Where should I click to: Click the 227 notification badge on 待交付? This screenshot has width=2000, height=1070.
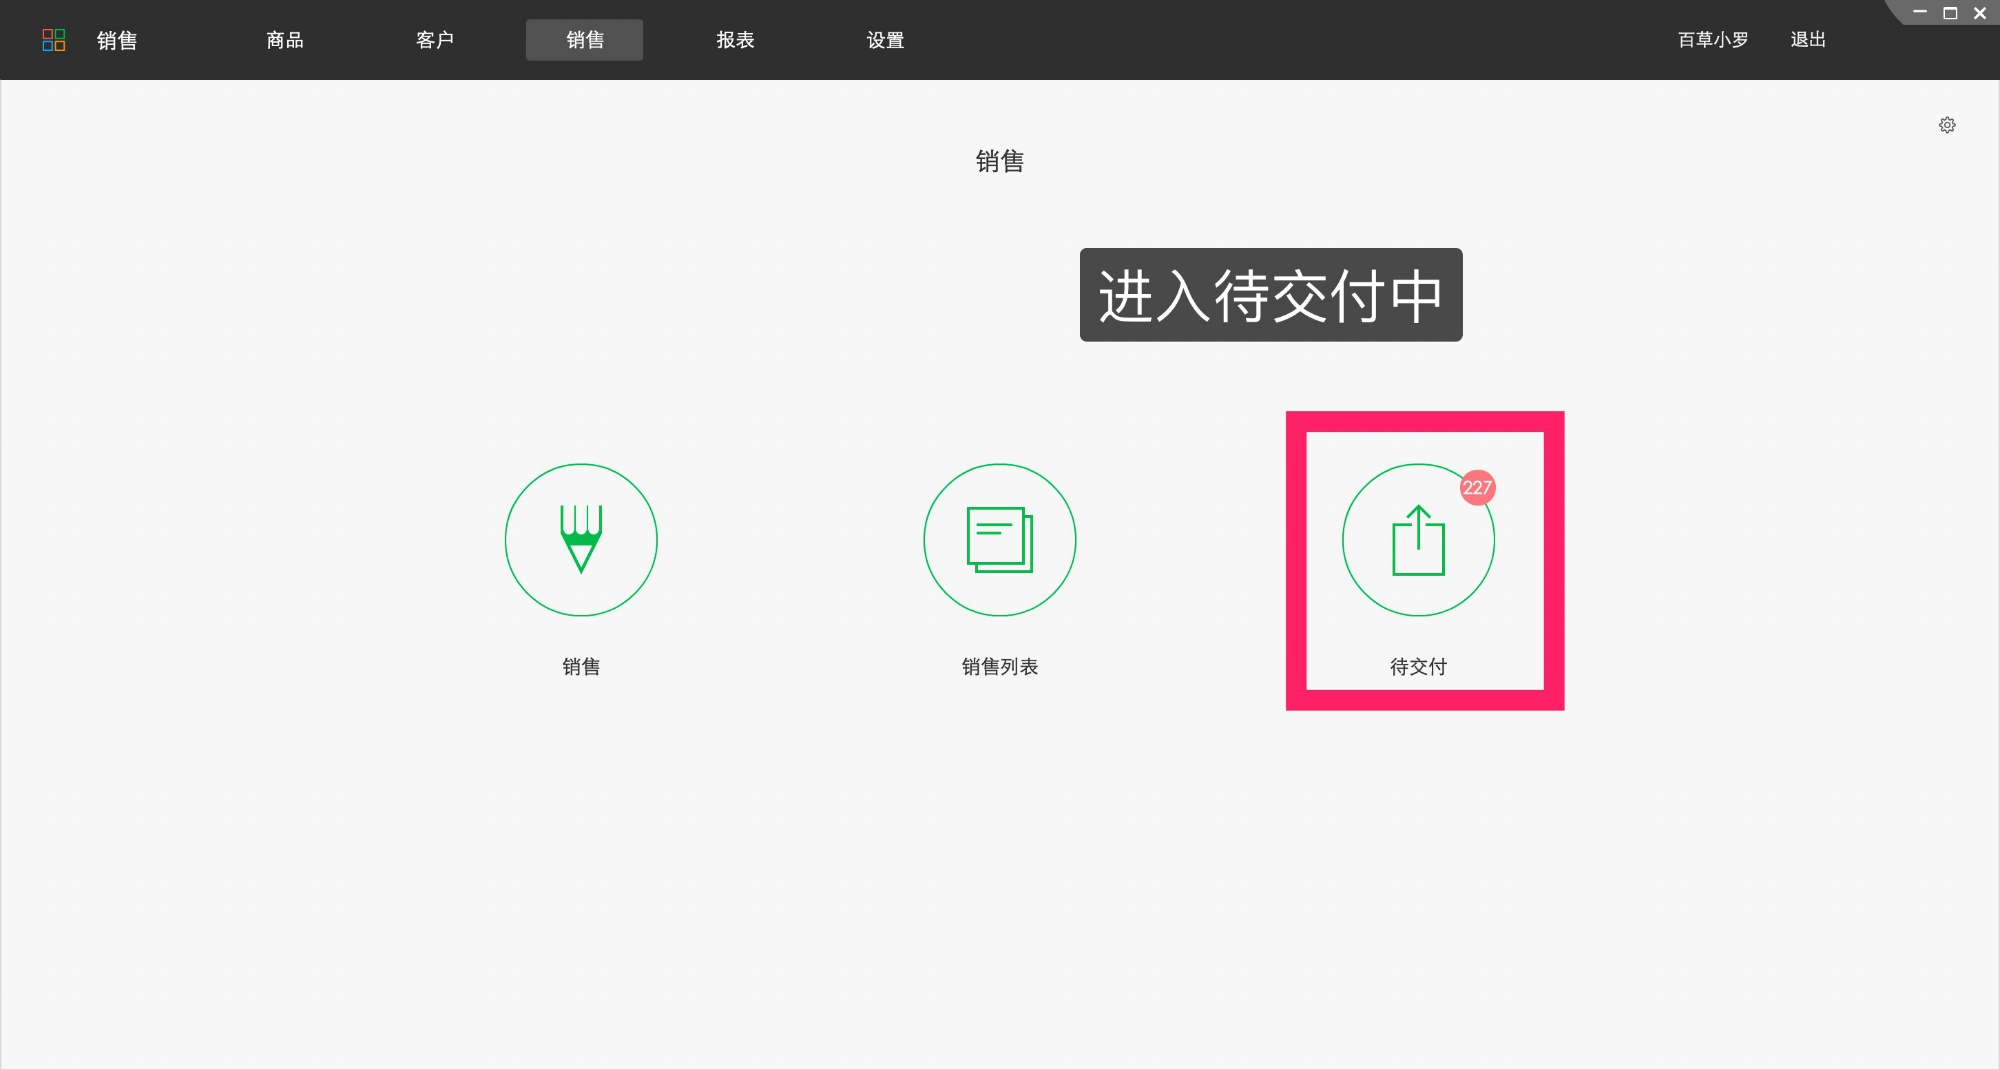pos(1477,489)
